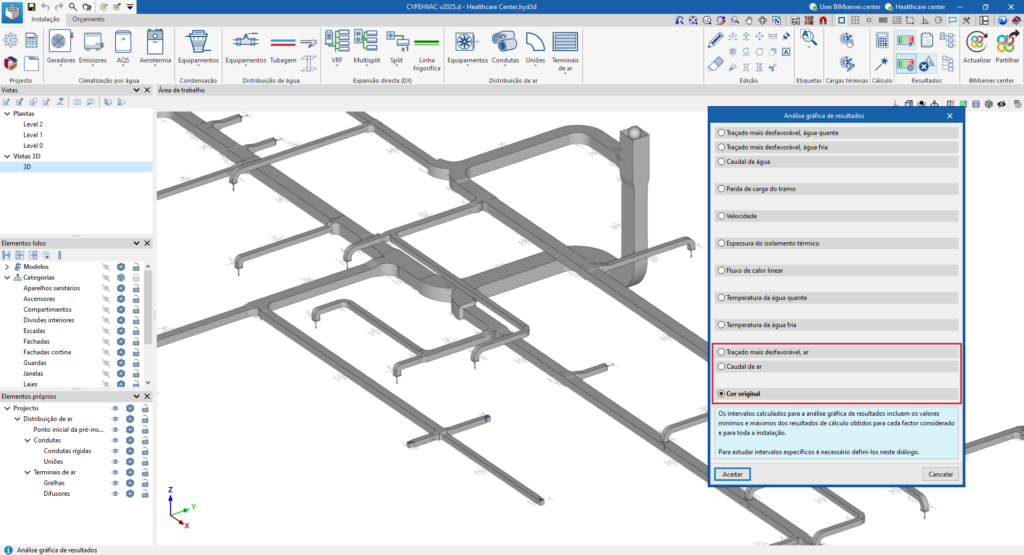Pick the Cor original option
This screenshot has height=555, width=1024.
[x=721, y=394]
